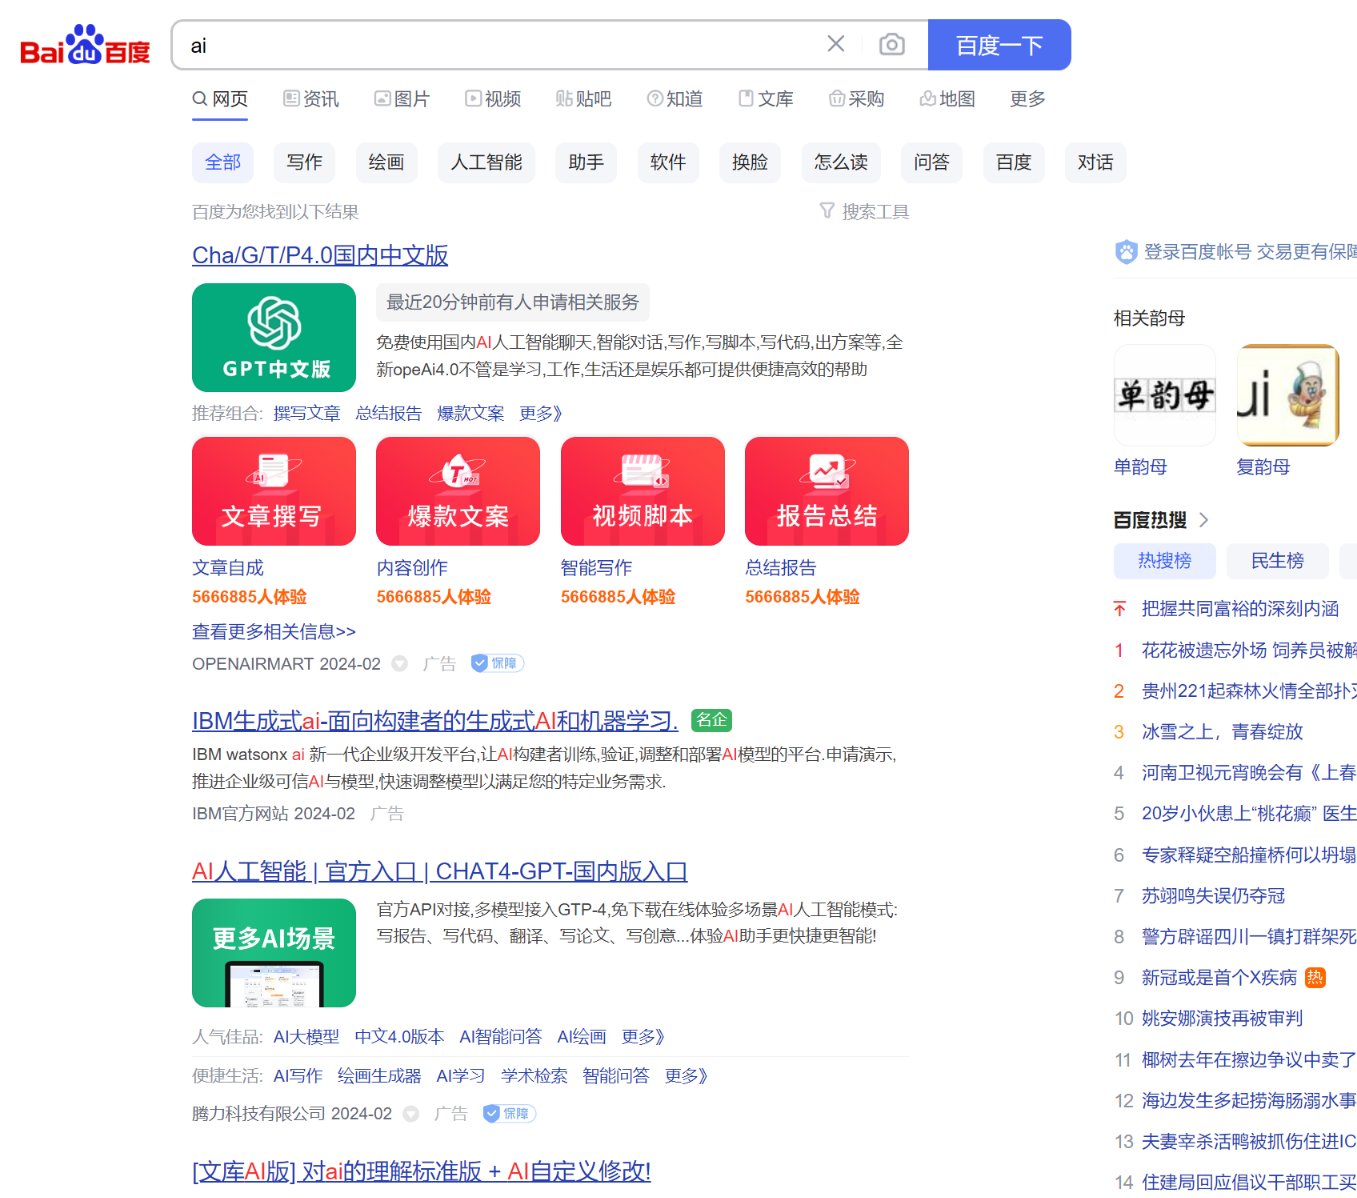
Task: Switch to the 图片 tab
Action: (x=402, y=99)
